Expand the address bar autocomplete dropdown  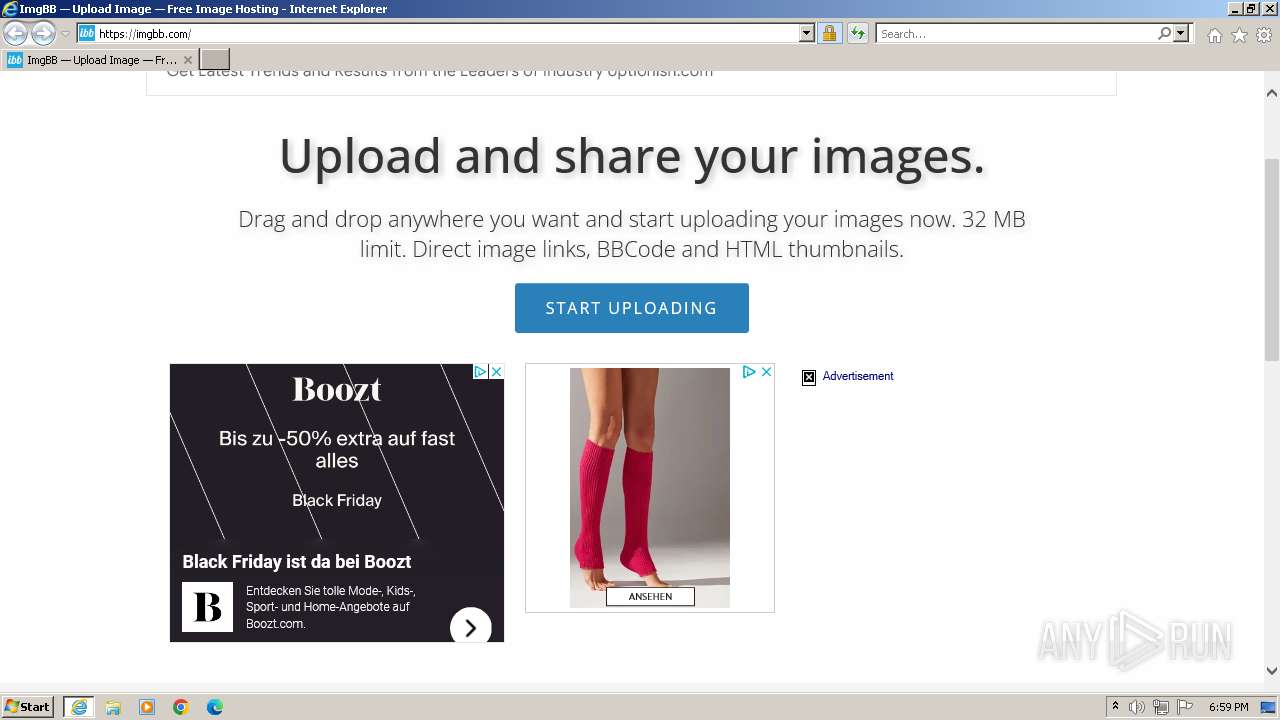coord(807,33)
